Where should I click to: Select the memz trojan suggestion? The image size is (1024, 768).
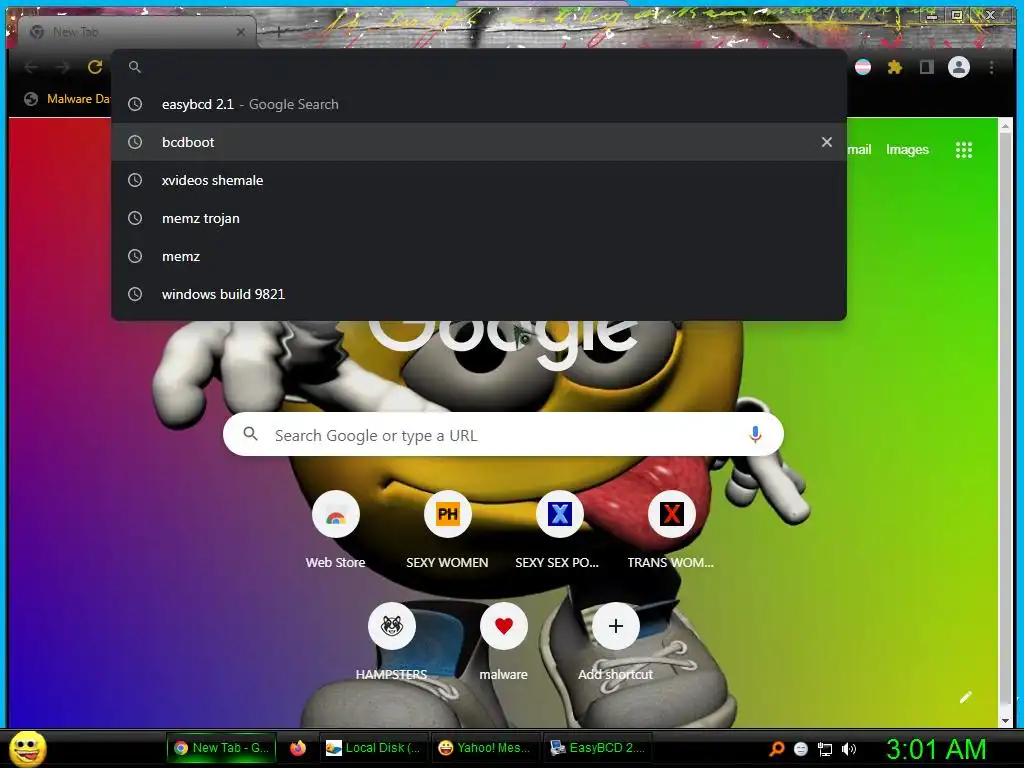pyautogui.click(x=479, y=218)
